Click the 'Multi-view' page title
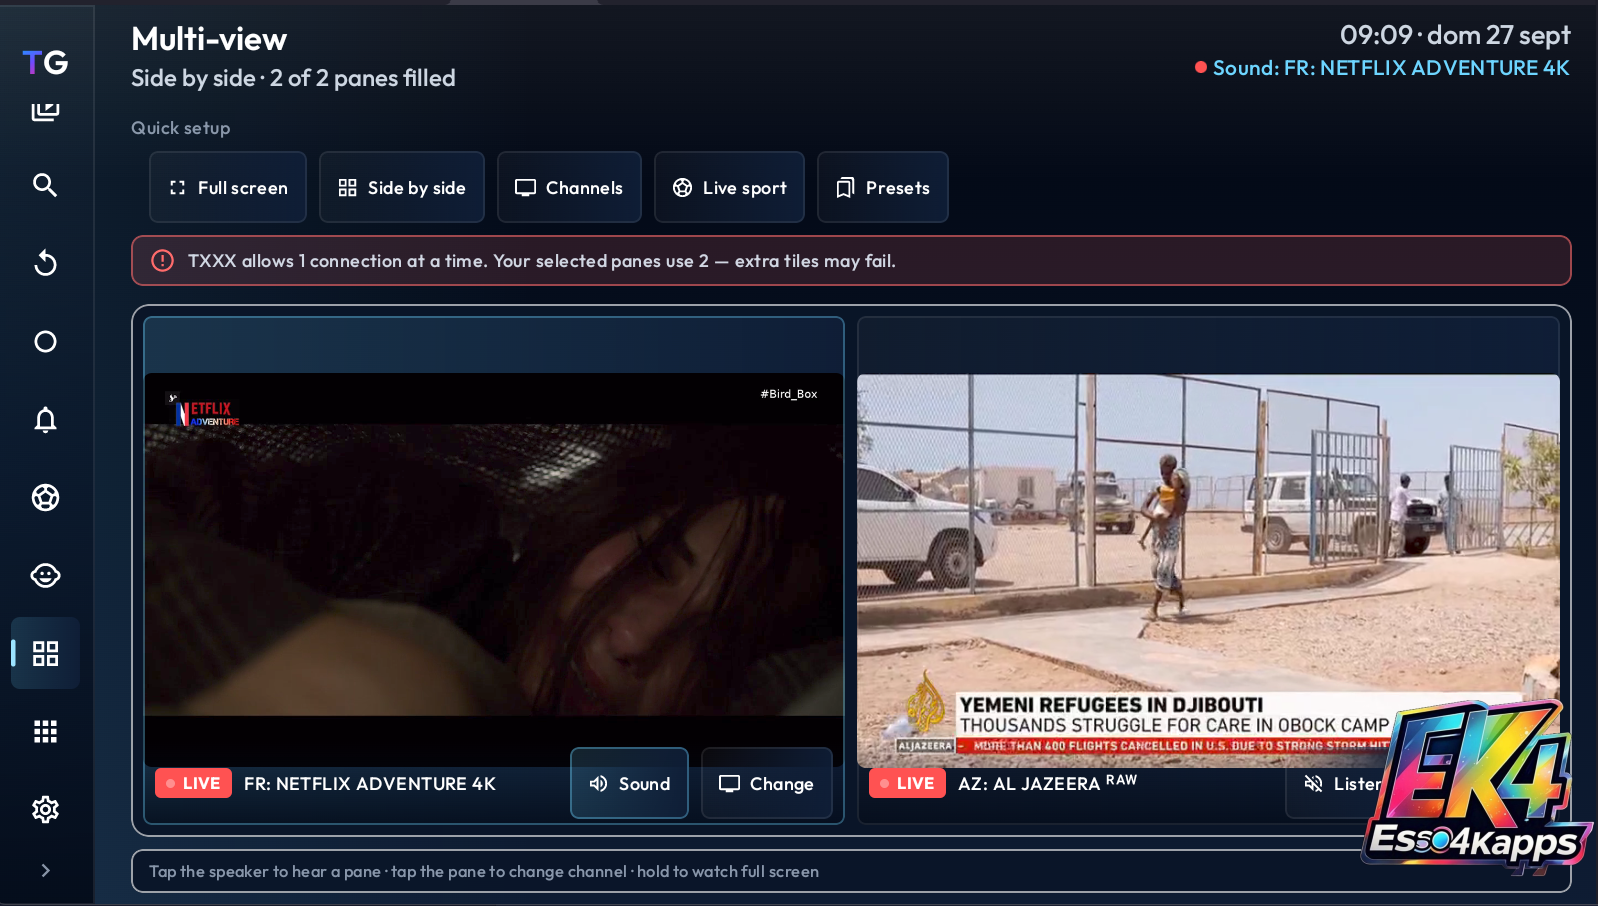Image resolution: width=1598 pixels, height=906 pixels. click(x=209, y=39)
